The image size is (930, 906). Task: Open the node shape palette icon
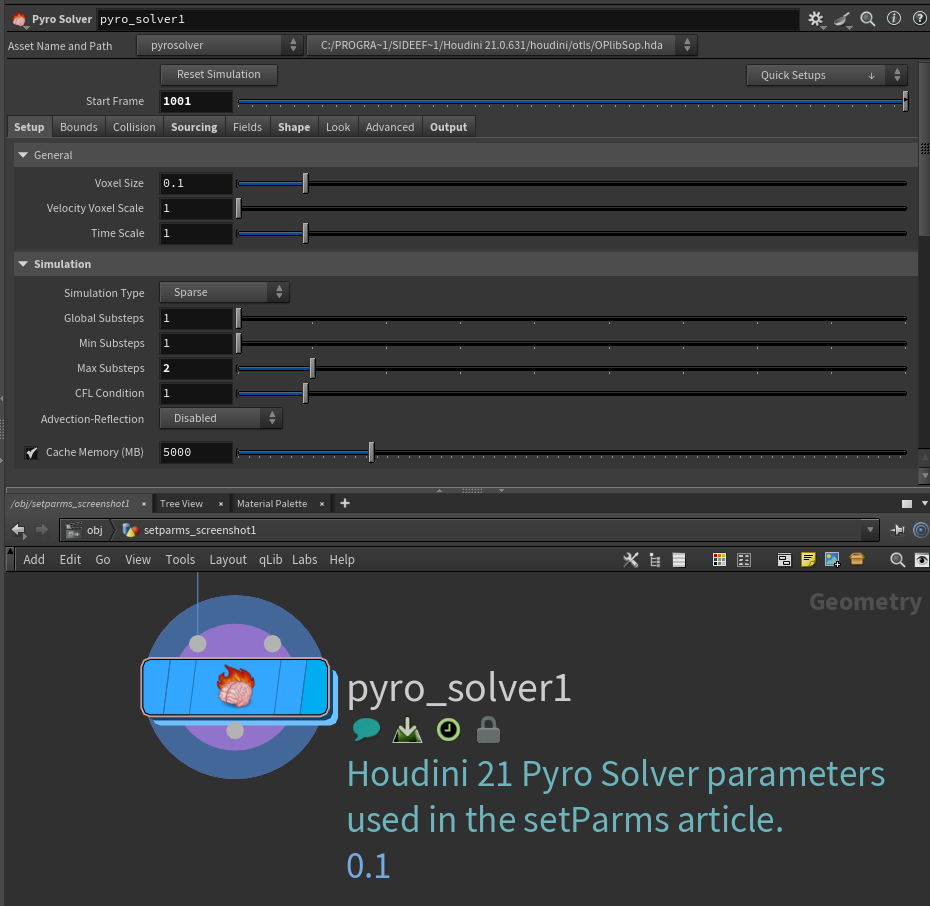(x=744, y=560)
